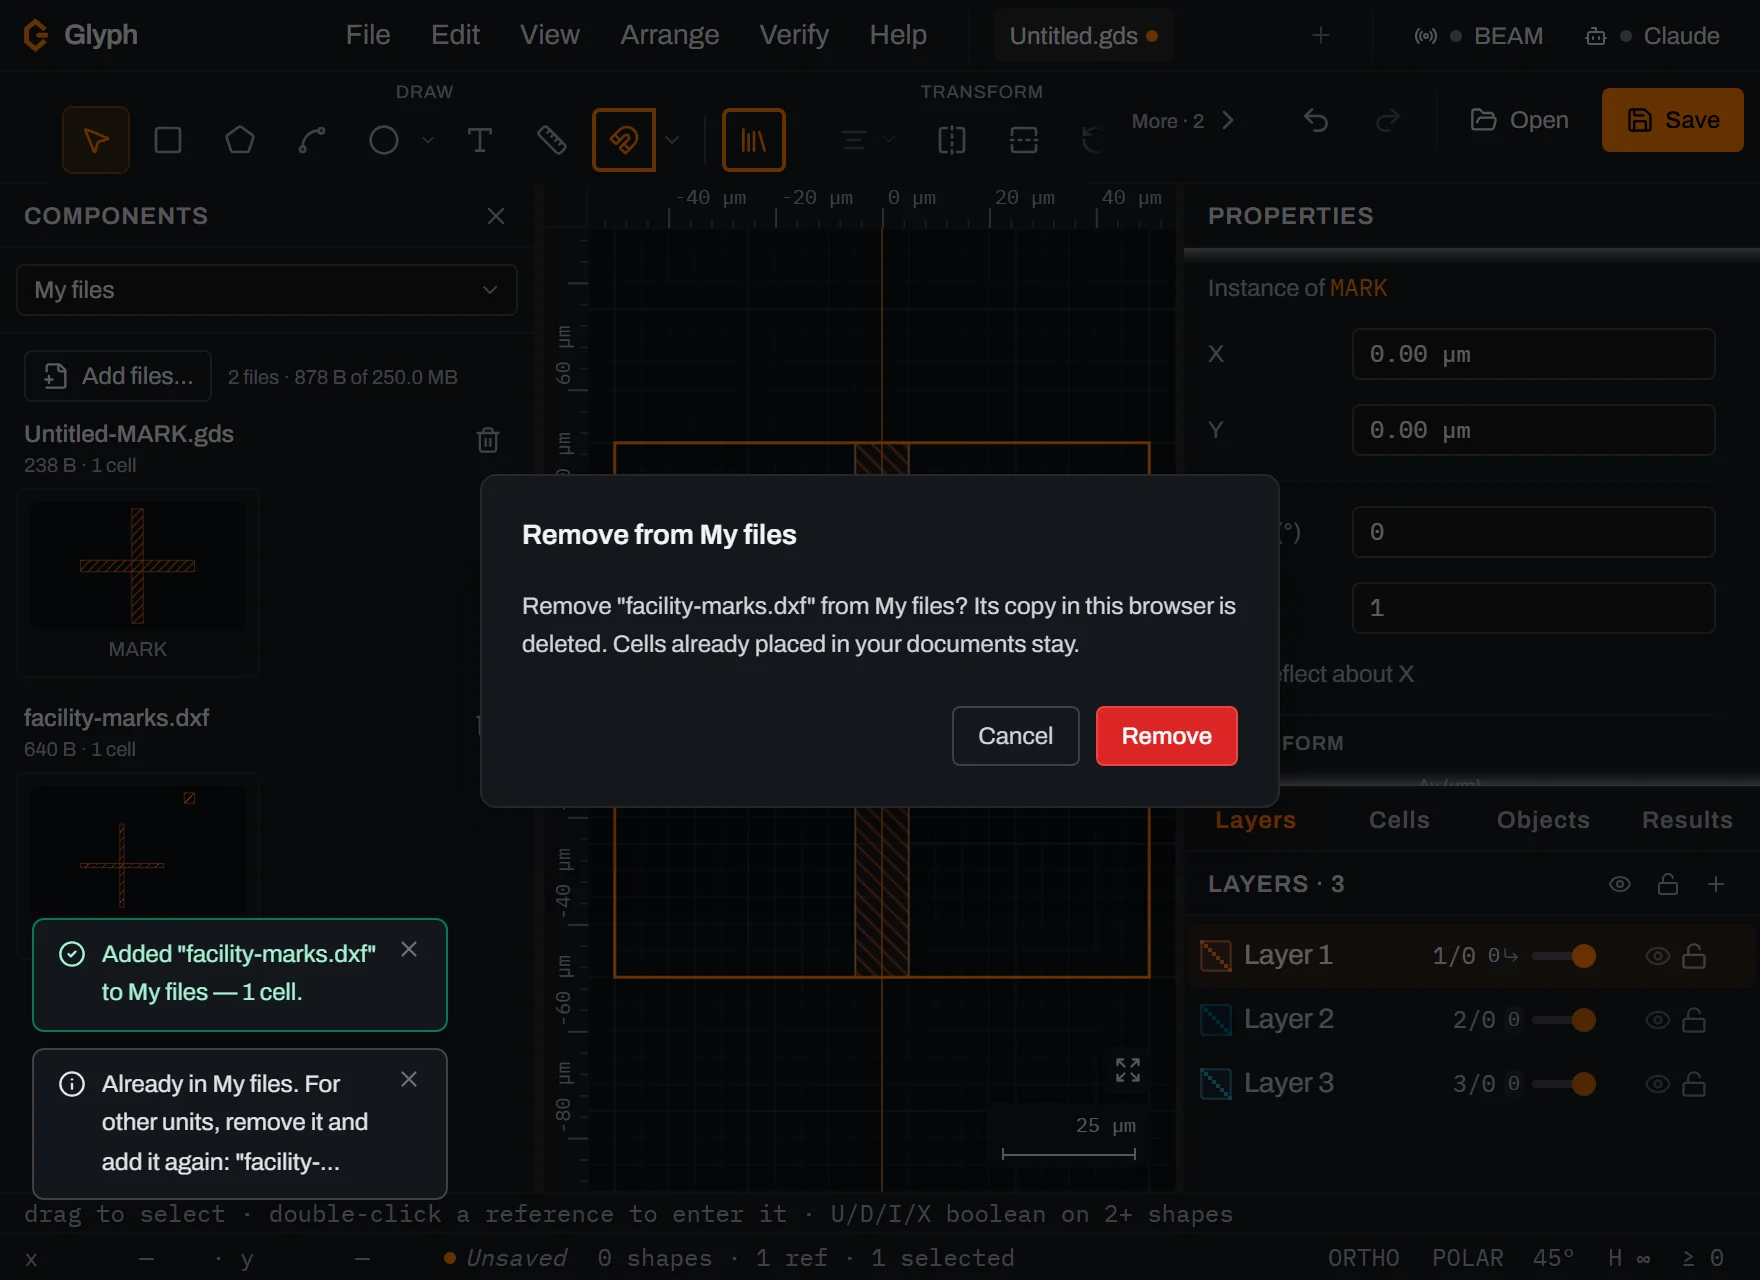Delete Untitled-MARK.gds with trash icon
Image resolution: width=1760 pixels, height=1280 pixels.
pos(488,440)
